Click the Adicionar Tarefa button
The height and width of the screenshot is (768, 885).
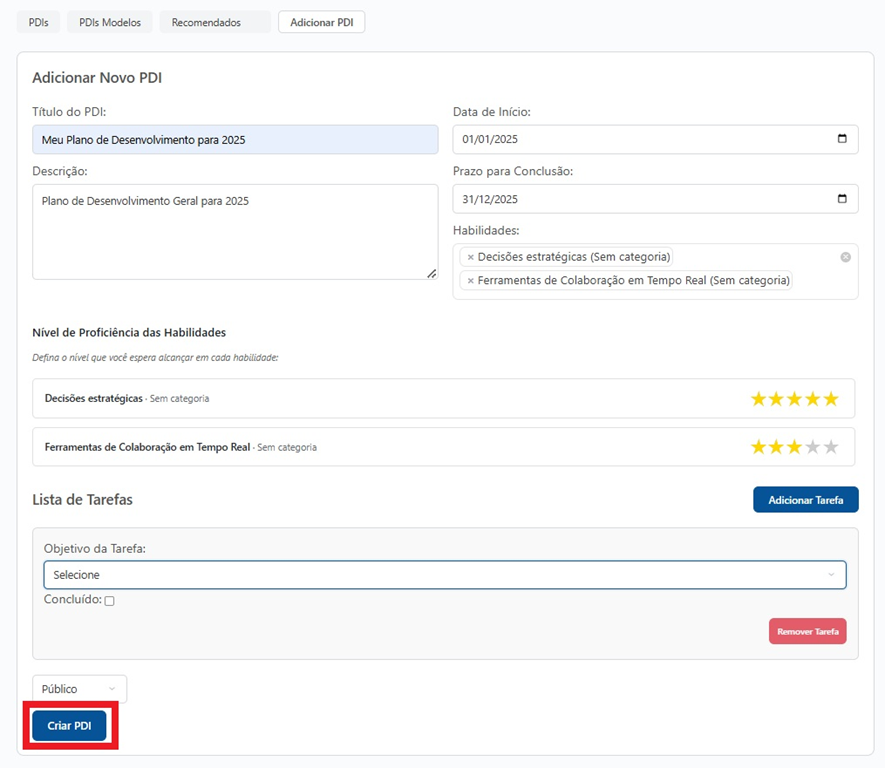tap(805, 500)
